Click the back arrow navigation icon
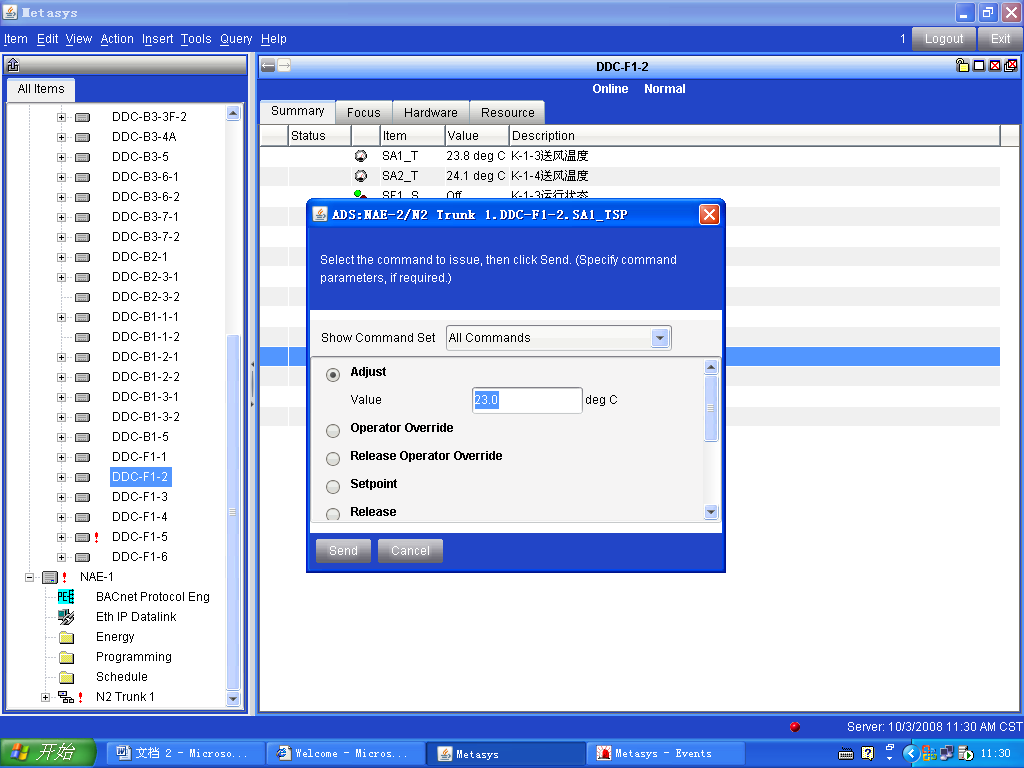This screenshot has width=1024, height=768. [268, 66]
